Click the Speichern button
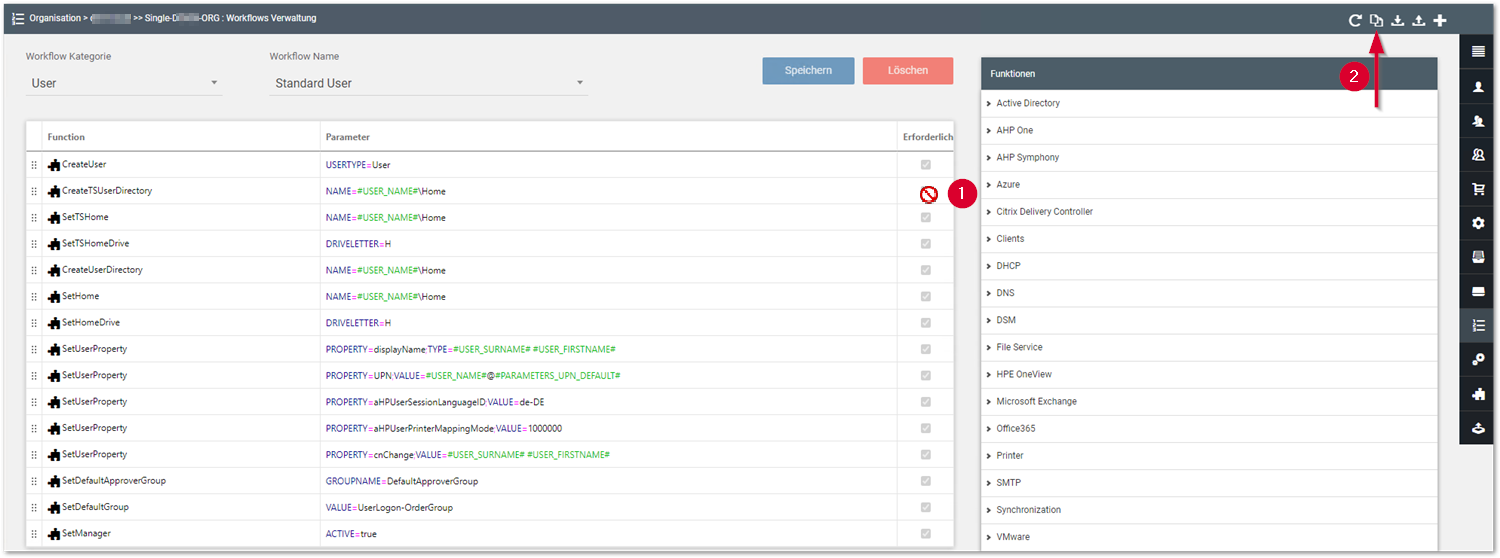This screenshot has width=1500, height=558. [808, 71]
